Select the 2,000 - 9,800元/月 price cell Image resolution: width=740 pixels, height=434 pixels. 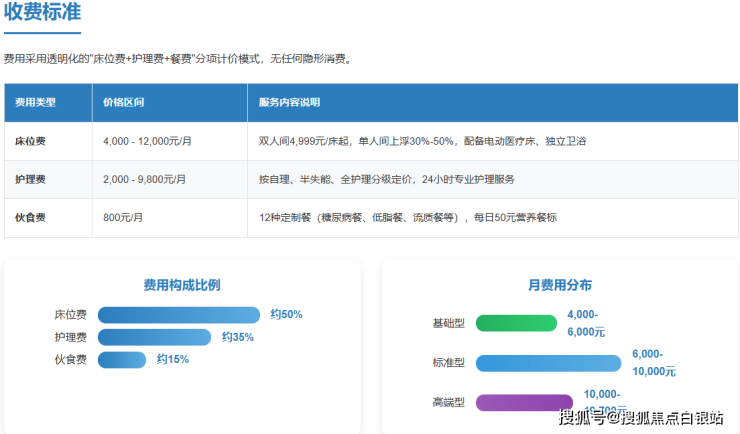144,179
